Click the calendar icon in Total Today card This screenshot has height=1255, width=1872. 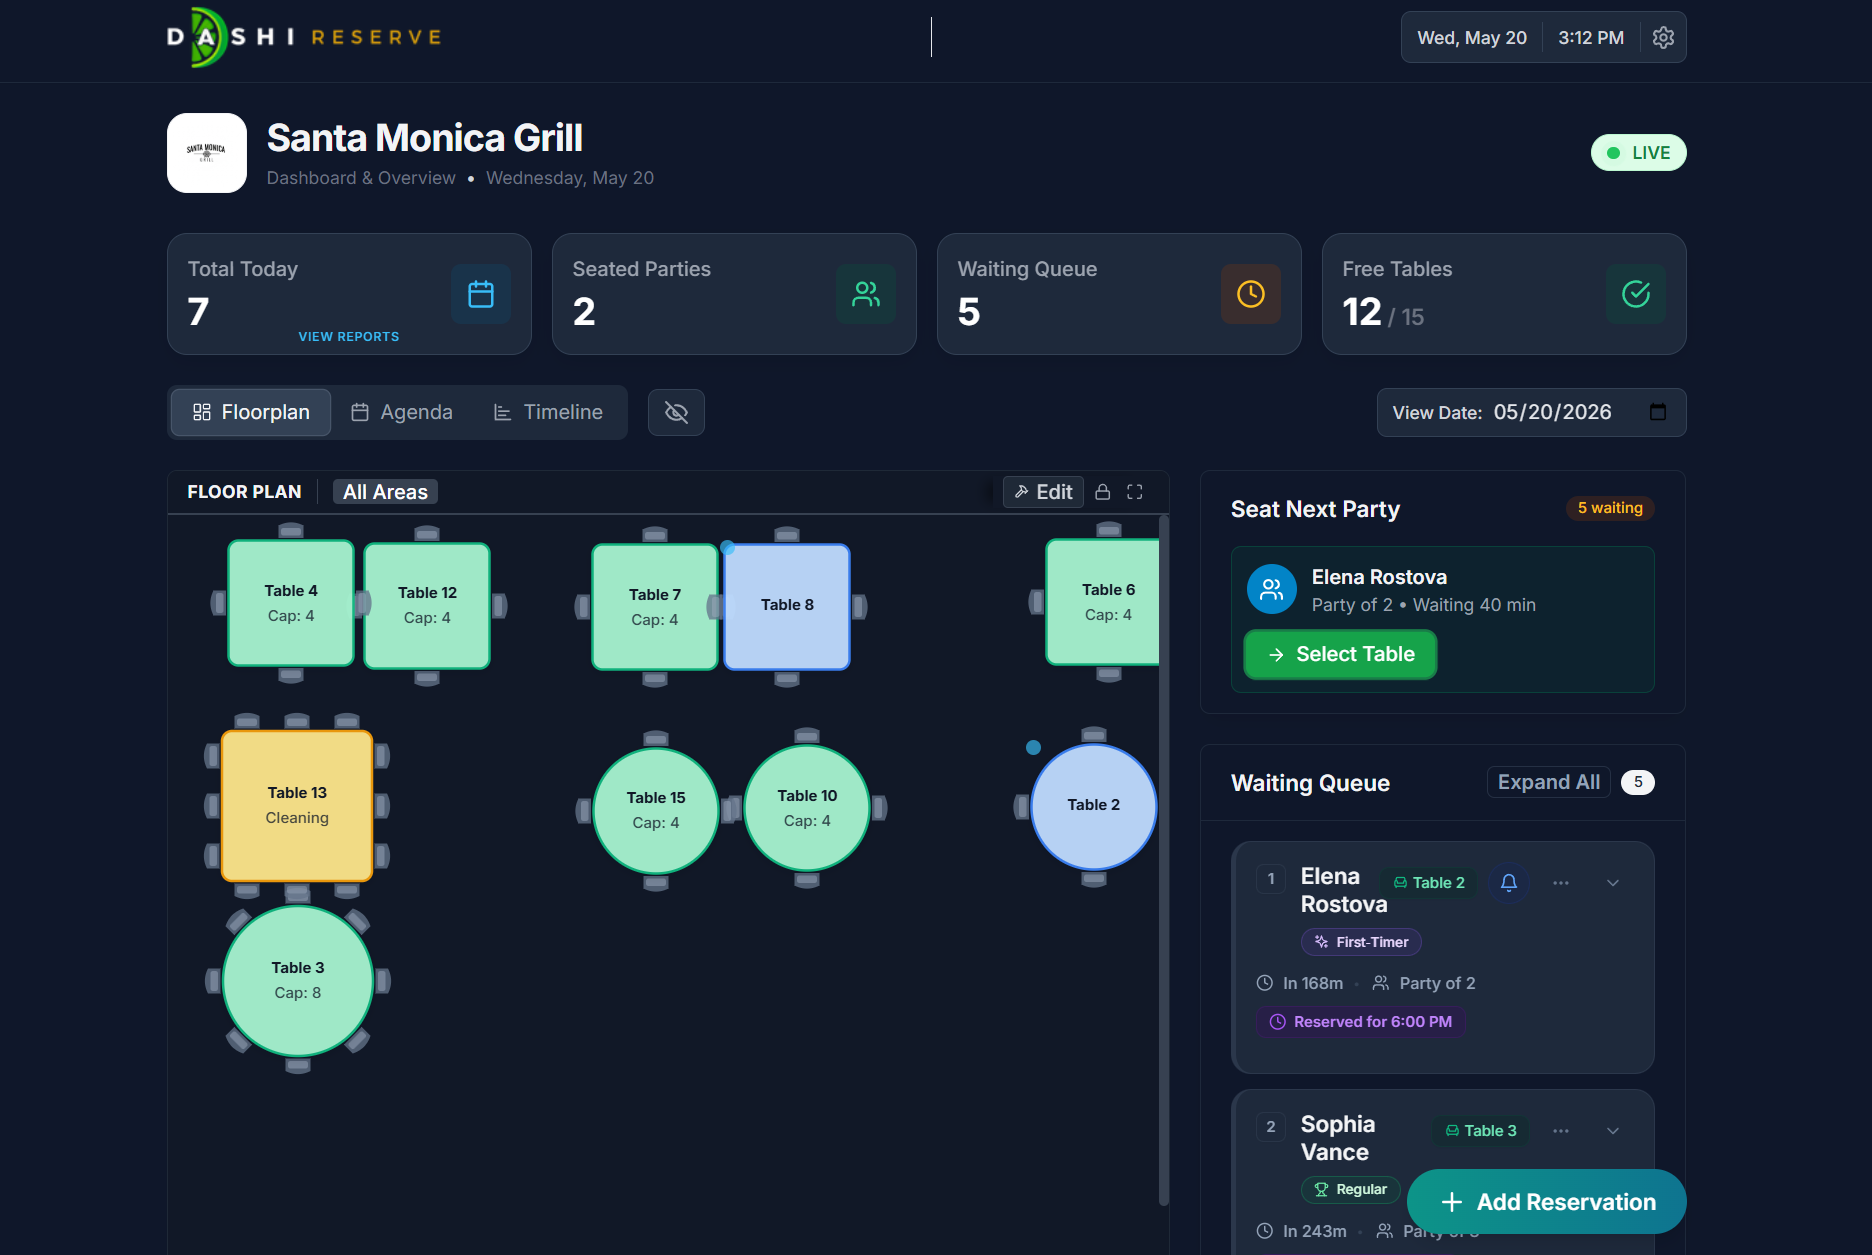tap(481, 294)
